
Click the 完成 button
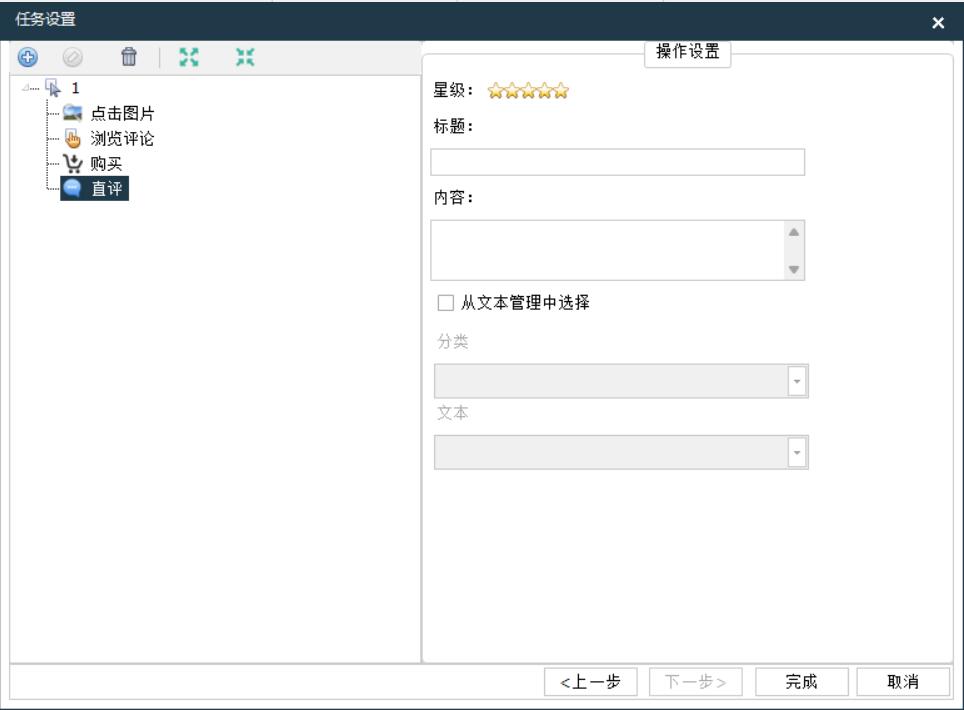800,682
